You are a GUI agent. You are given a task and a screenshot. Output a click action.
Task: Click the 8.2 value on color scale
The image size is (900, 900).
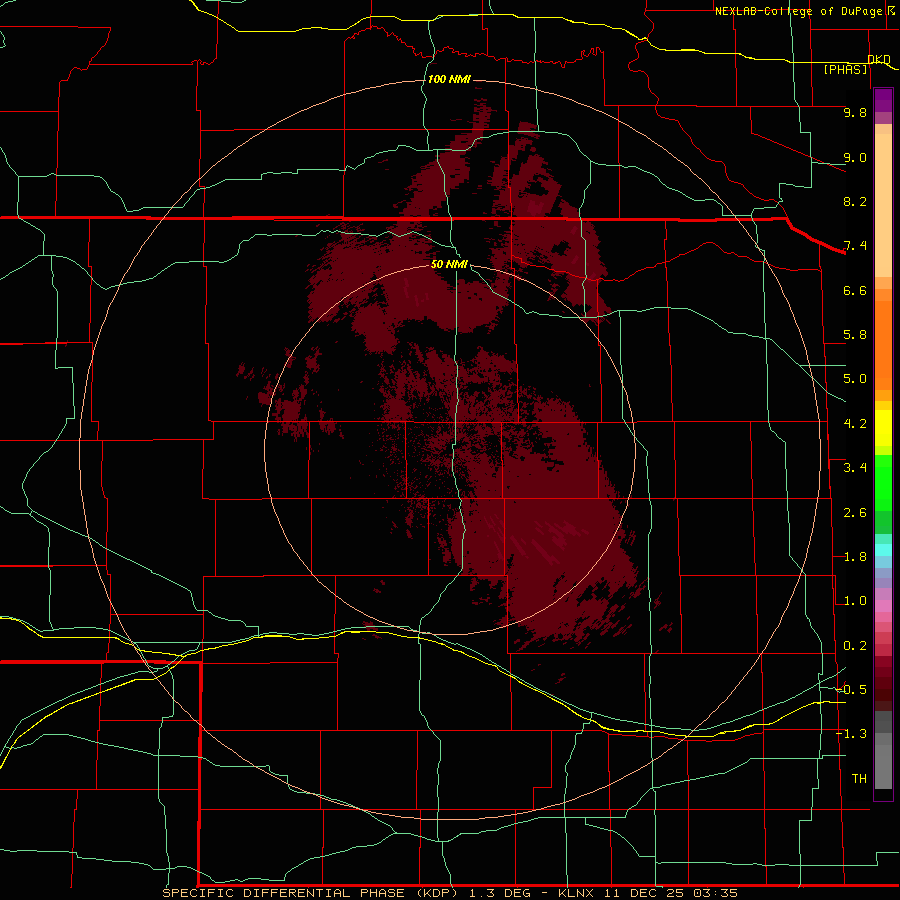coord(855,201)
